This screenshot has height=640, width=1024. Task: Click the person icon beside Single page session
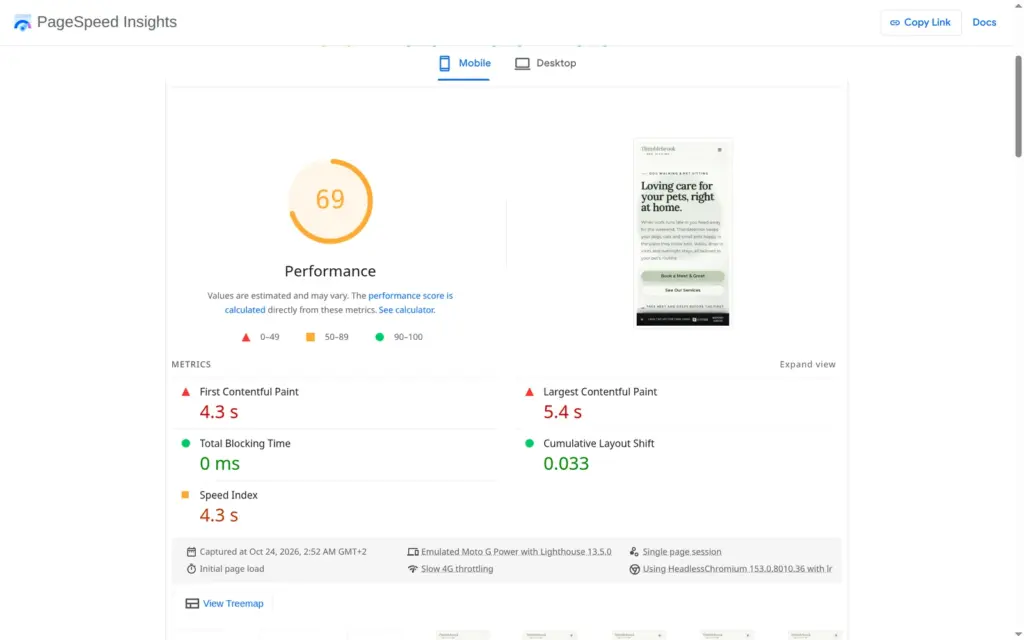pos(634,552)
